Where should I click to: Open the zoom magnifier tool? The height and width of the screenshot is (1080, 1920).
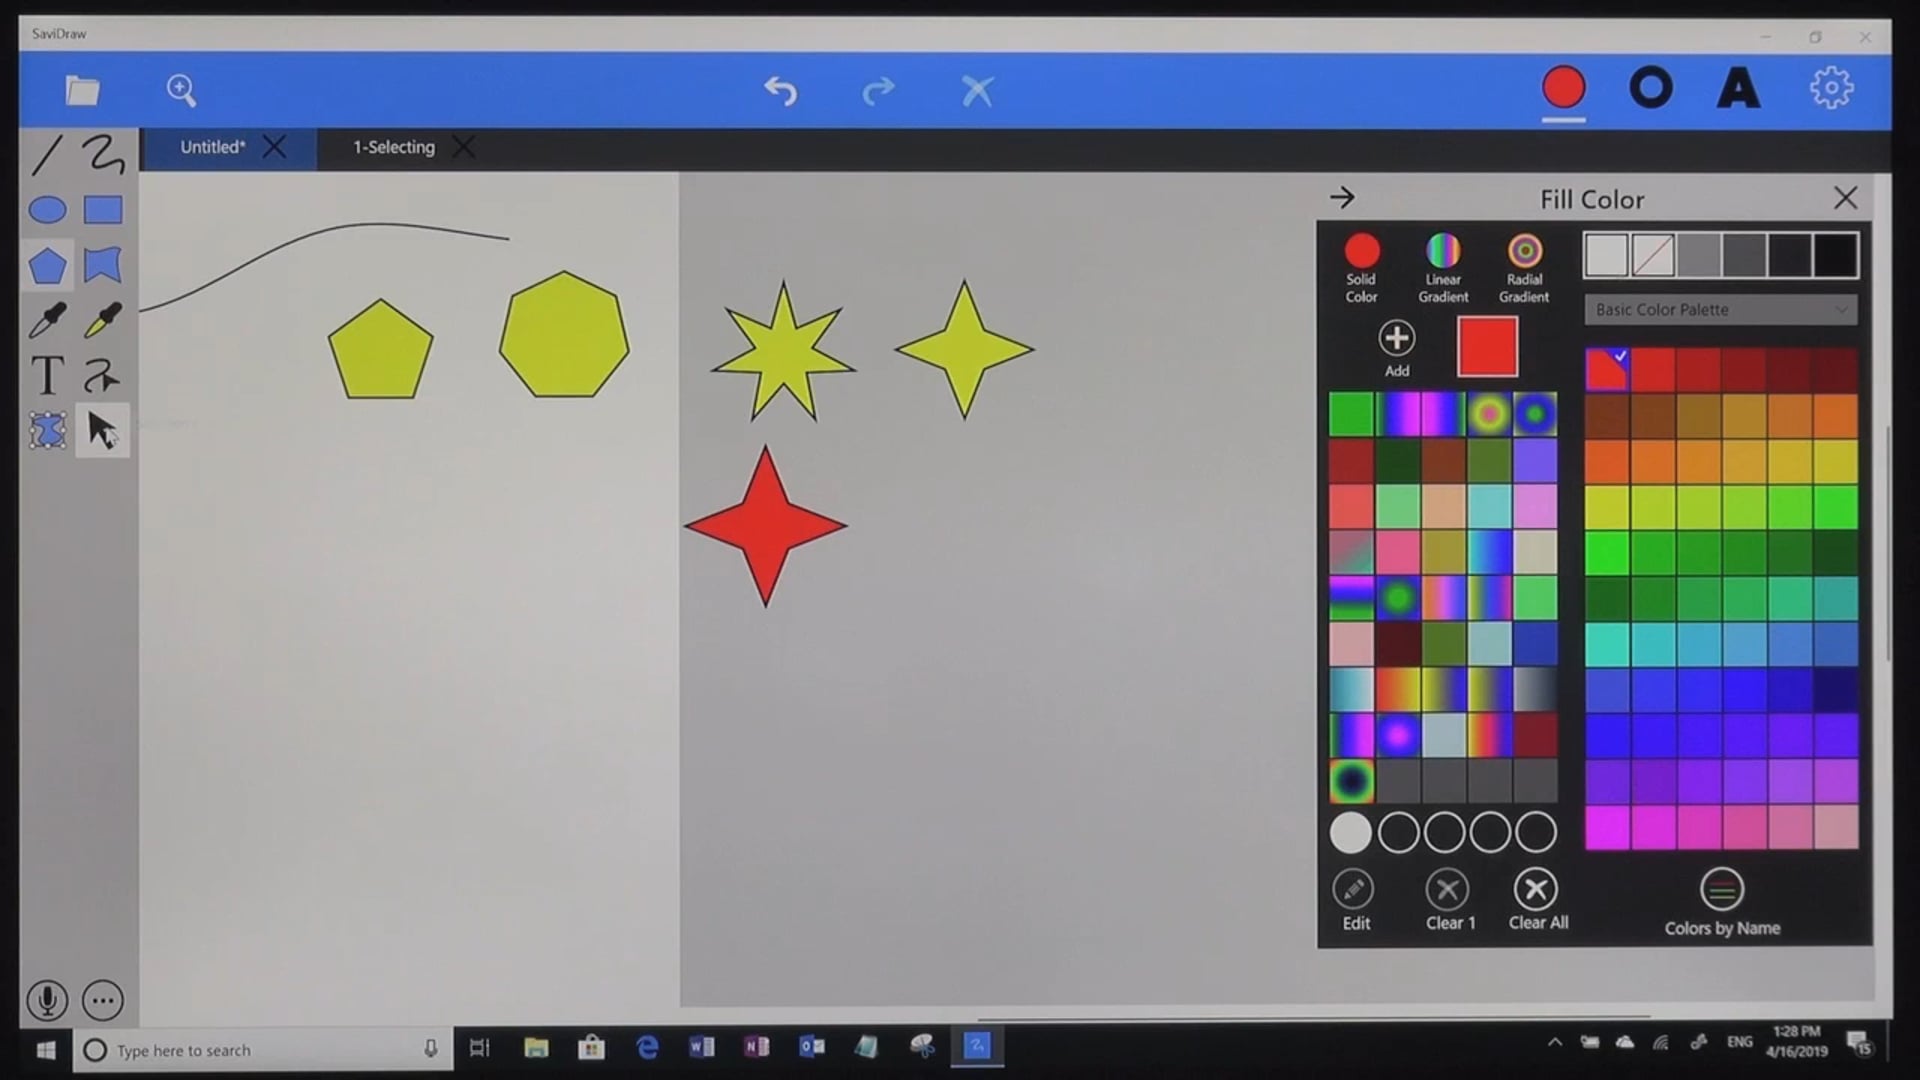181,91
